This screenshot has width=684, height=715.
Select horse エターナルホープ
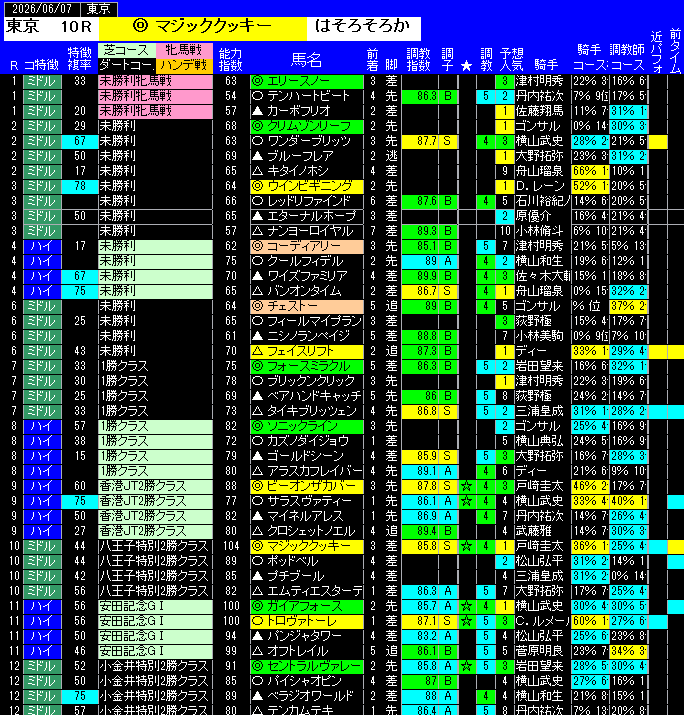pos(306,216)
